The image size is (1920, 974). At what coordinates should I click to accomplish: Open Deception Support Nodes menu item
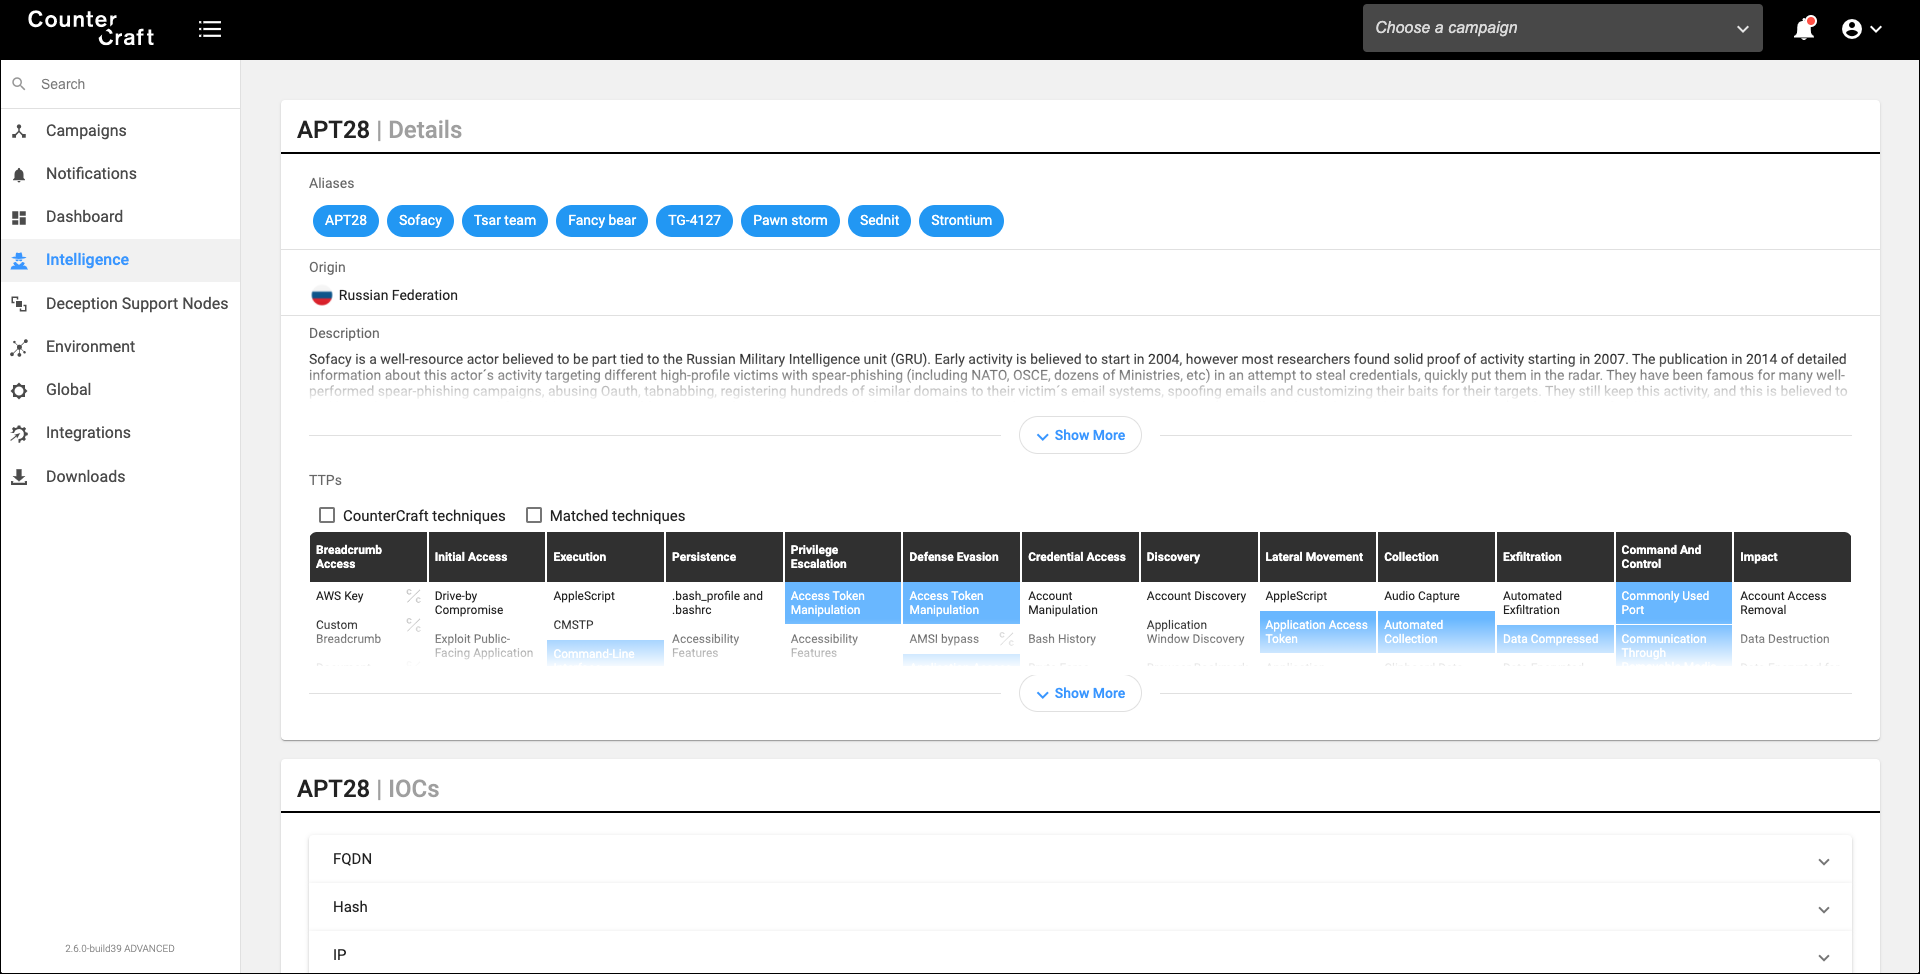pos(120,303)
